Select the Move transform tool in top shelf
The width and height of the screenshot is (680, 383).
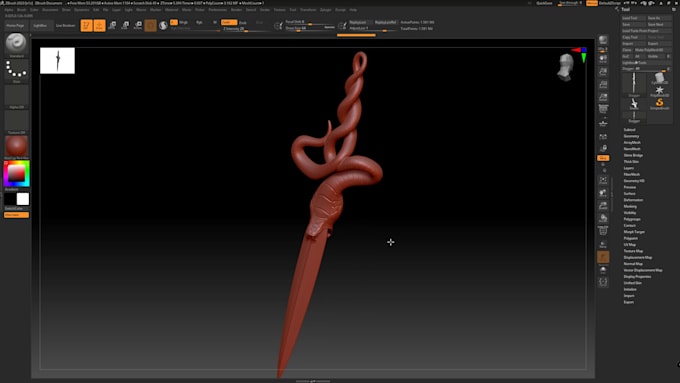point(112,26)
